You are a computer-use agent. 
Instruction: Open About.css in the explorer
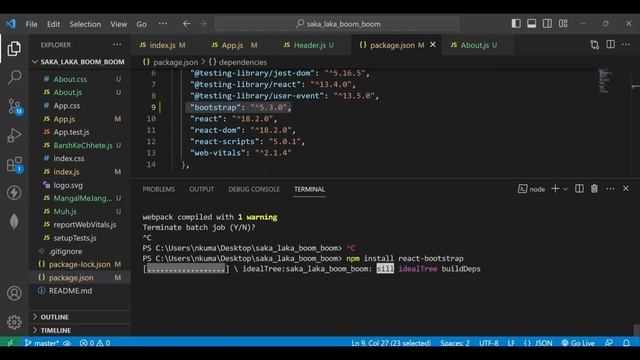coord(80,79)
